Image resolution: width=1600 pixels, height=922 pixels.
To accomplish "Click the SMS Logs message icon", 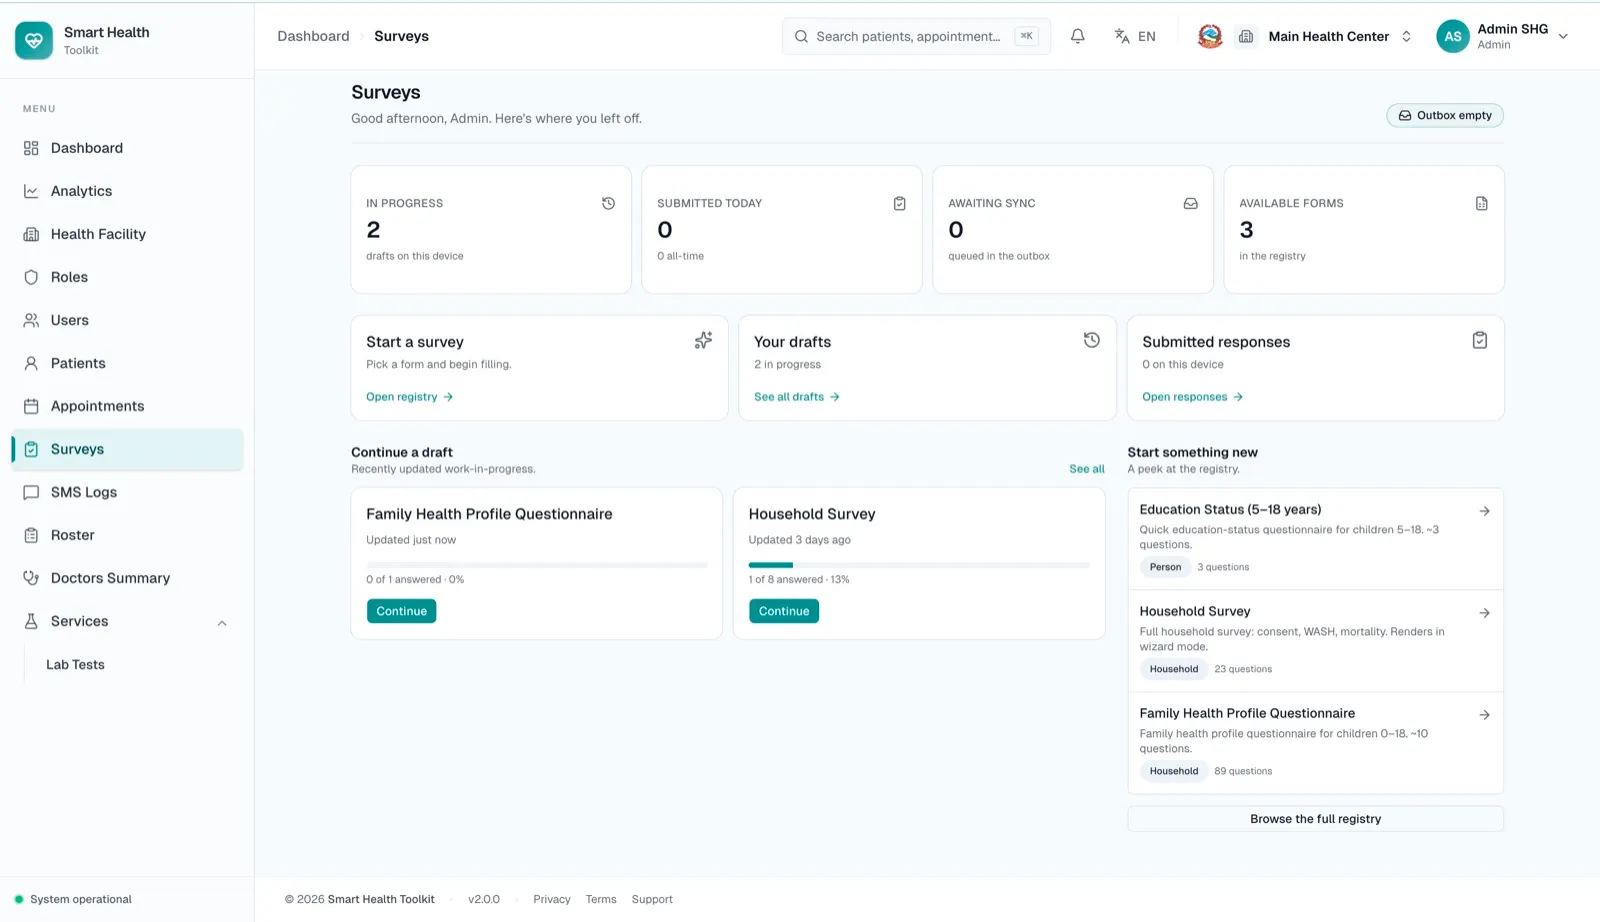I will coord(31,492).
